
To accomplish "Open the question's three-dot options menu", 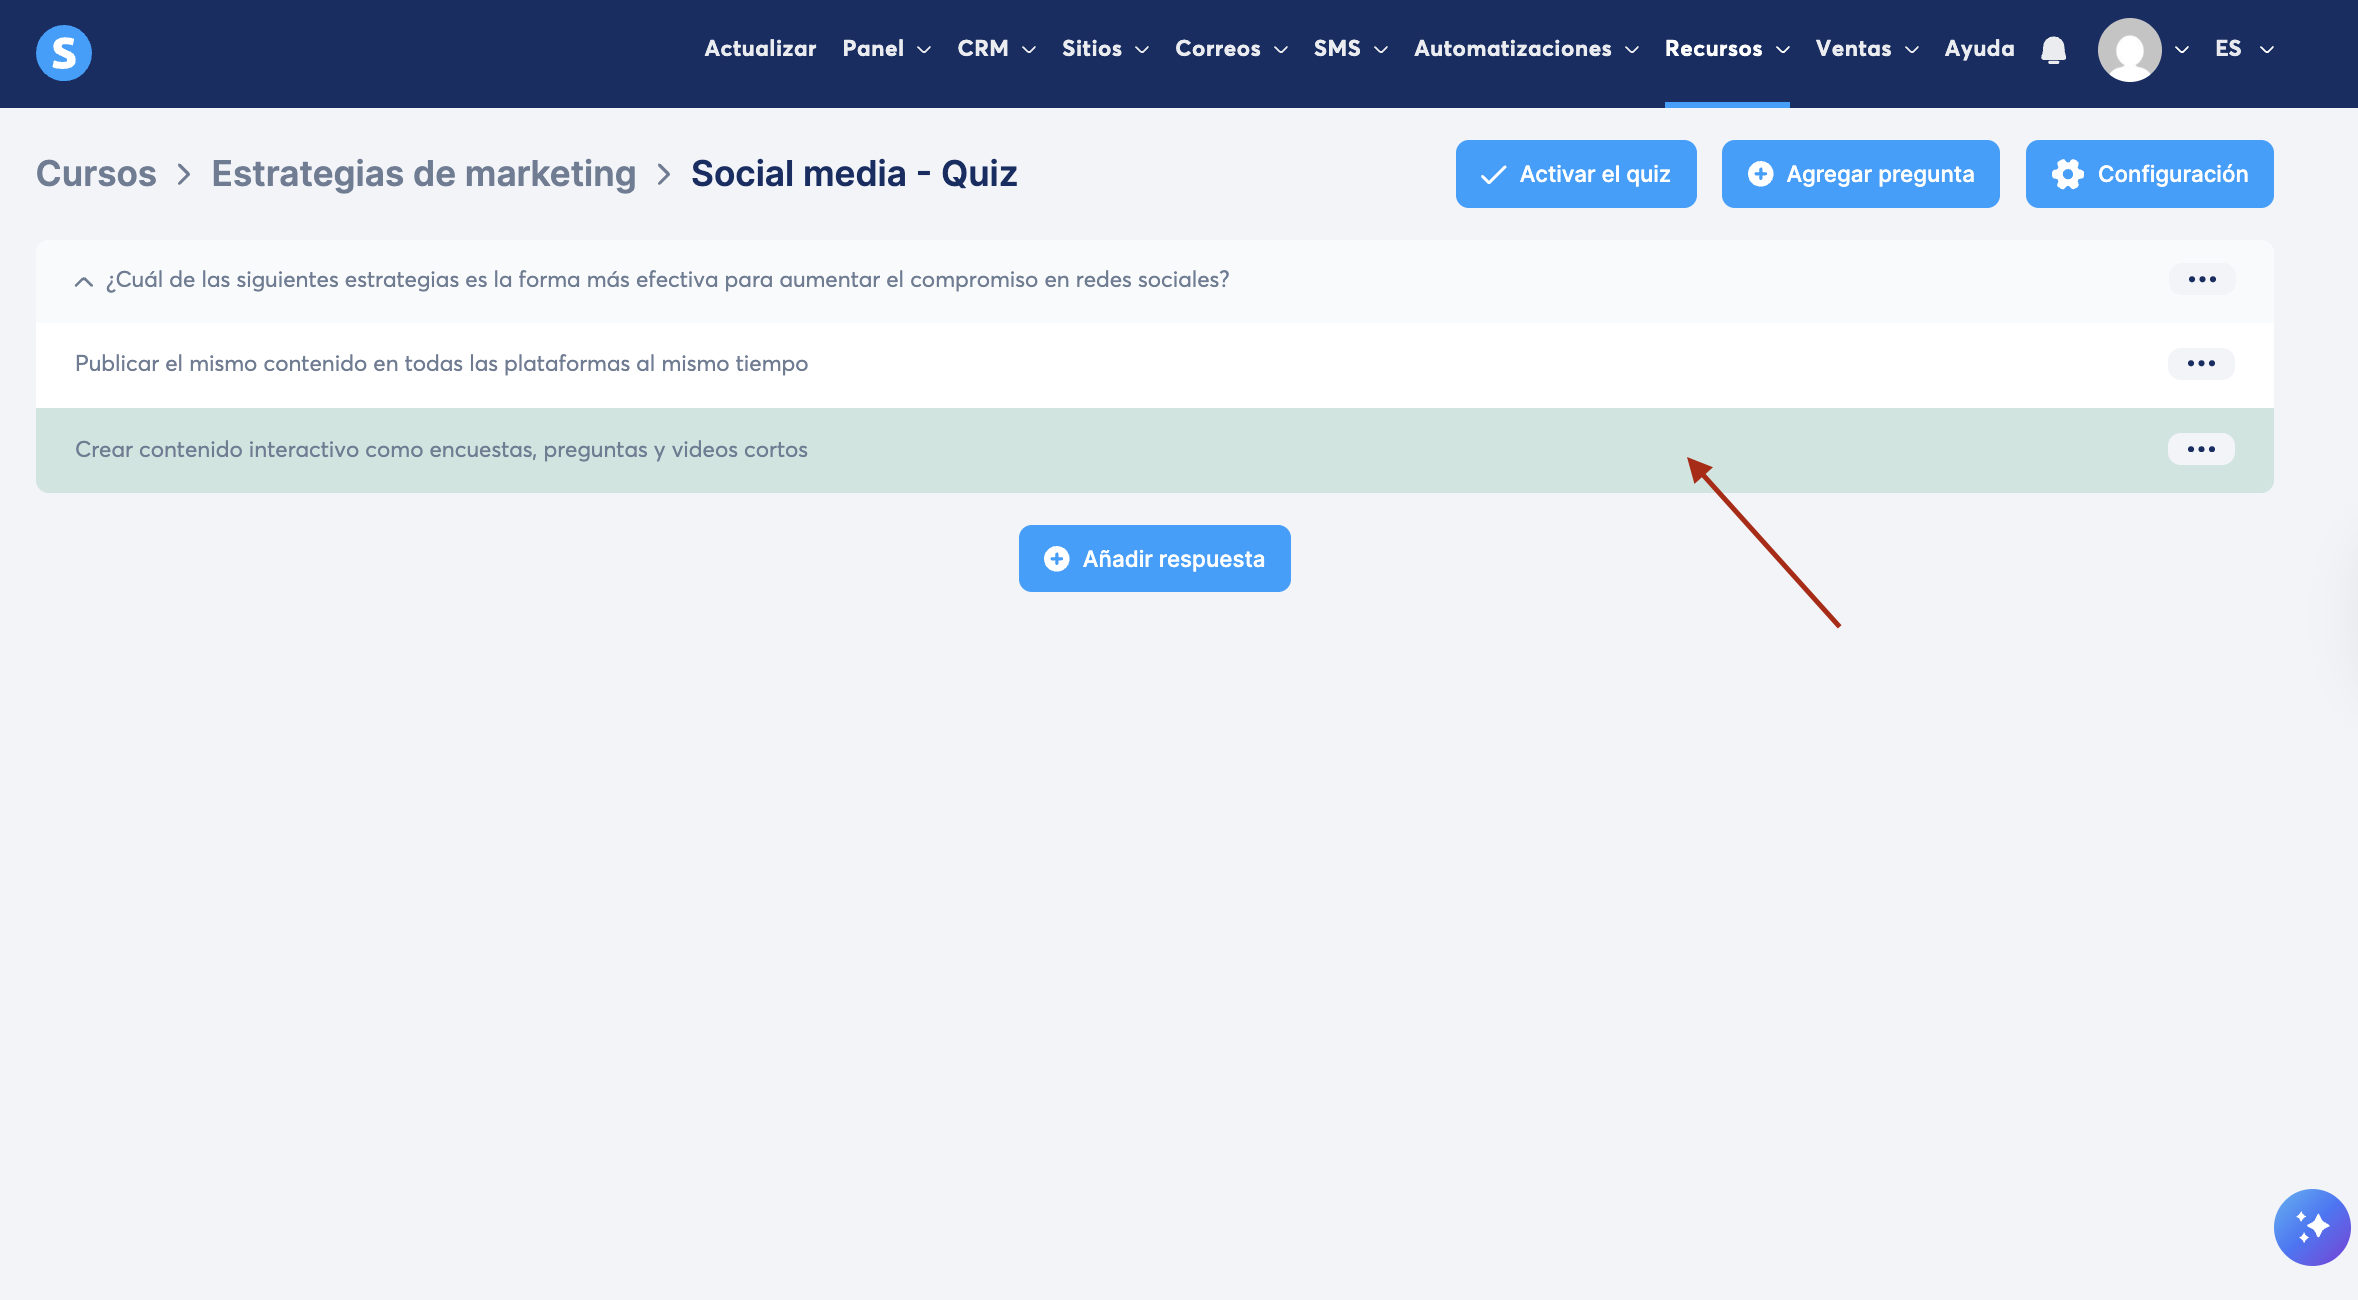I will coord(2202,279).
